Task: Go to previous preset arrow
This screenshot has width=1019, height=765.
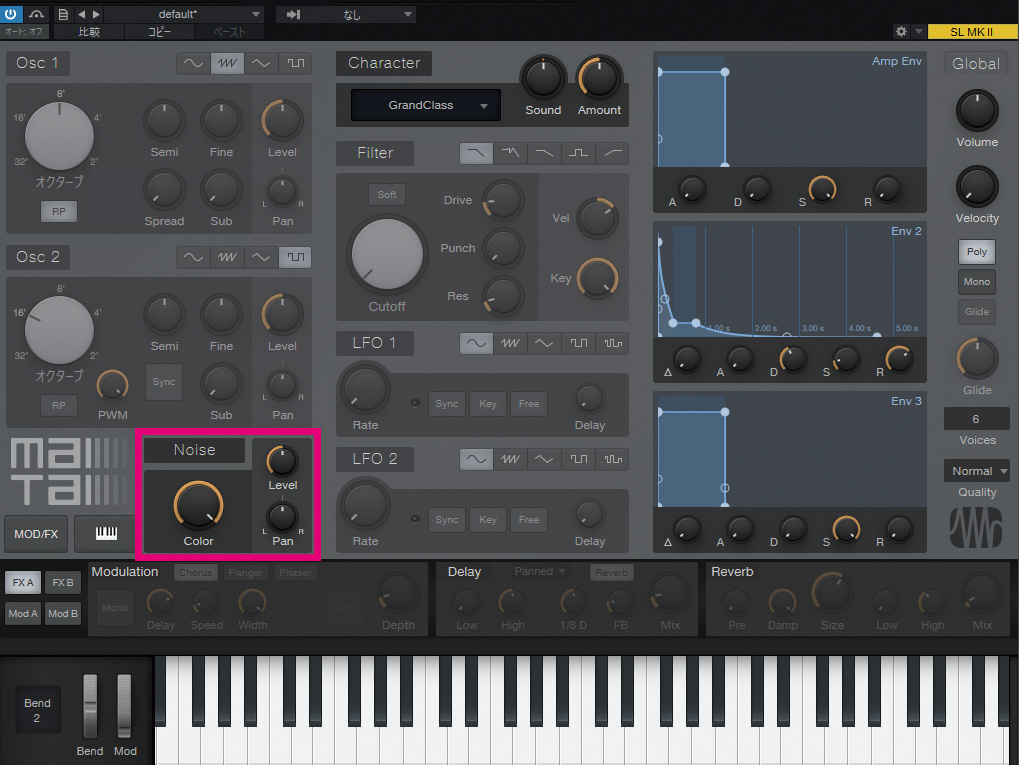Action: tap(81, 14)
